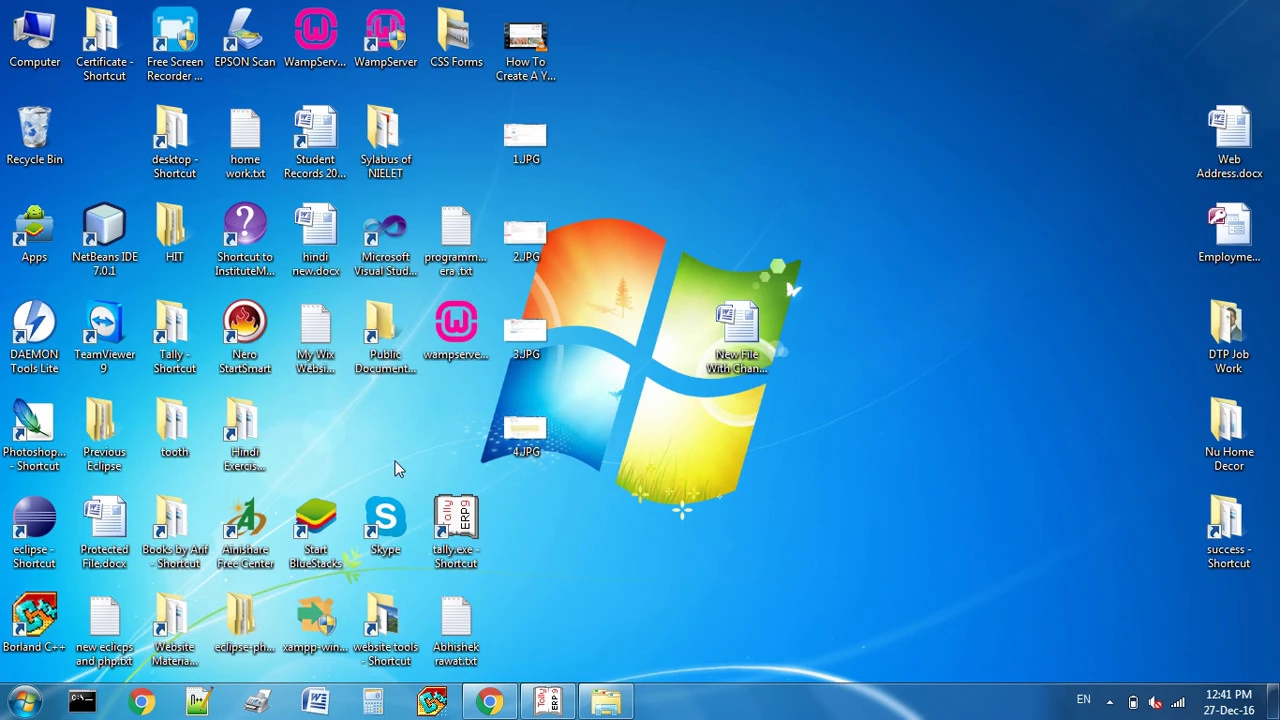
Task: Select the 3.JPG image thumbnail
Action: click(x=526, y=338)
